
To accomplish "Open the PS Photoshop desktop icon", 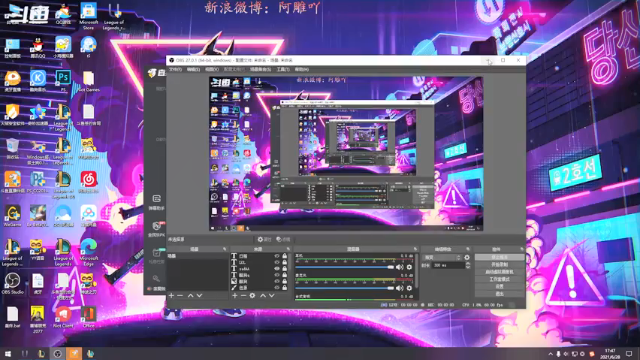I will point(63,80).
